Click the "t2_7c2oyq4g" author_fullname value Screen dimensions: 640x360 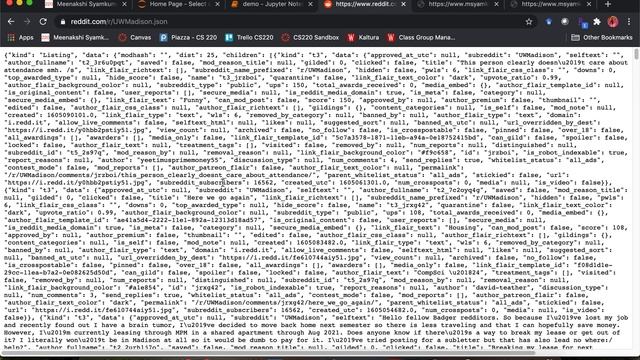[x=460, y=190]
